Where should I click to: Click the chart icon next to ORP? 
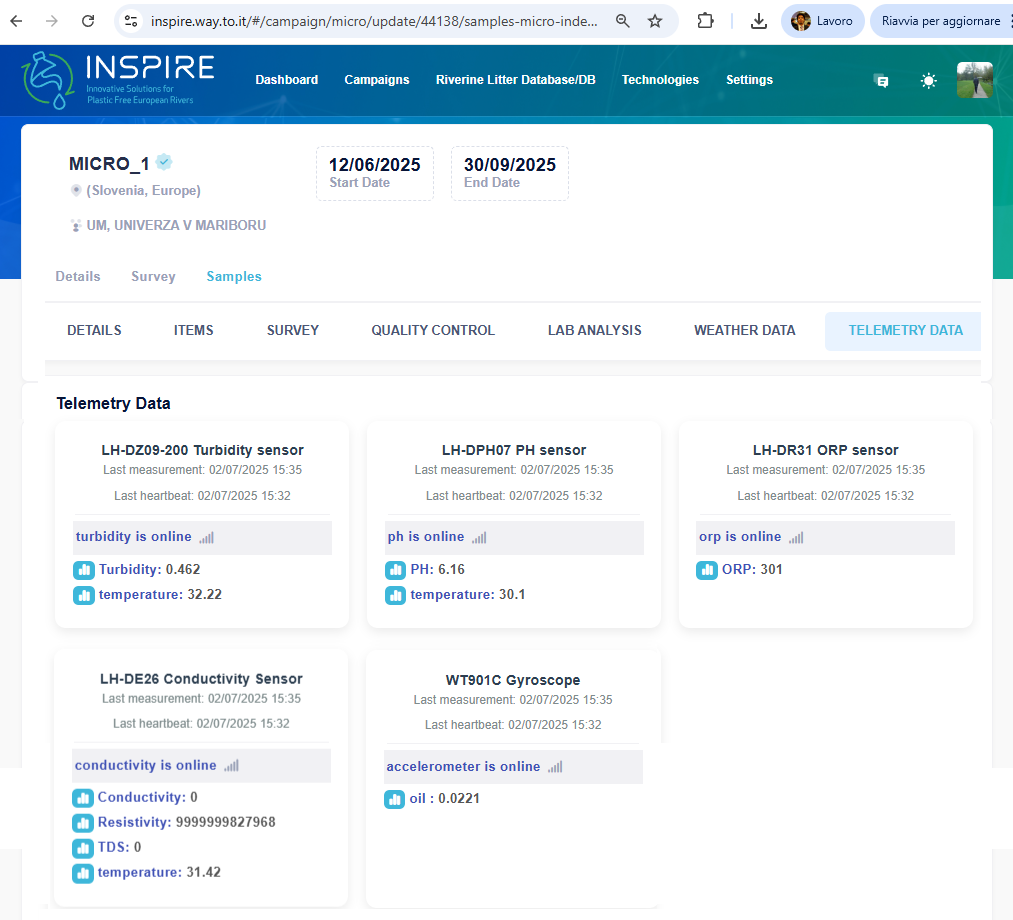tap(707, 570)
